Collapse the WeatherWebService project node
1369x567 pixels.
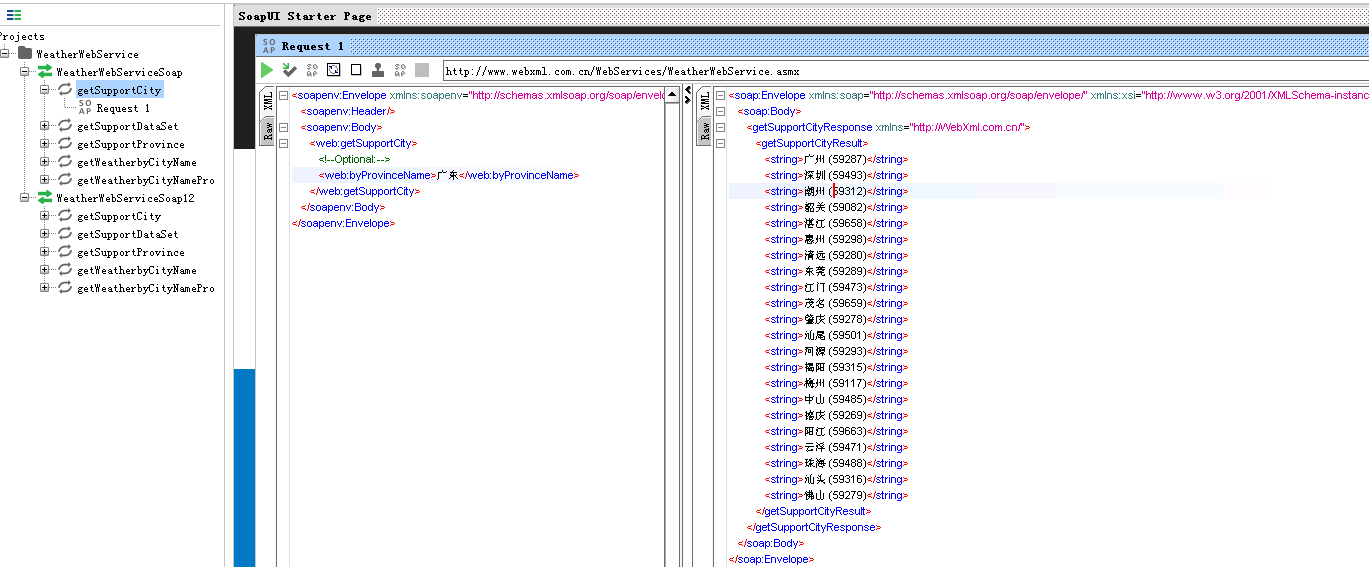(x=5, y=54)
